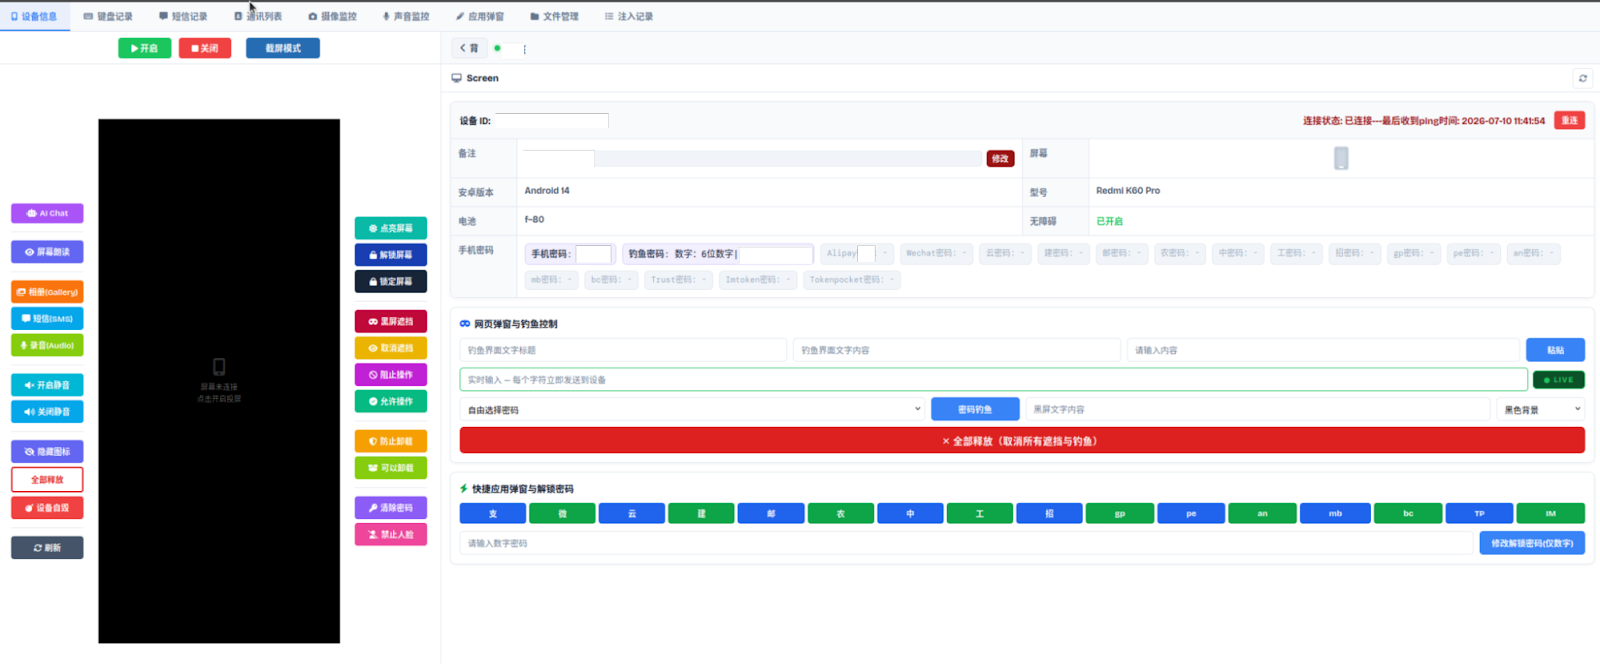Switch to the 通讯列表 tab

pos(258,16)
